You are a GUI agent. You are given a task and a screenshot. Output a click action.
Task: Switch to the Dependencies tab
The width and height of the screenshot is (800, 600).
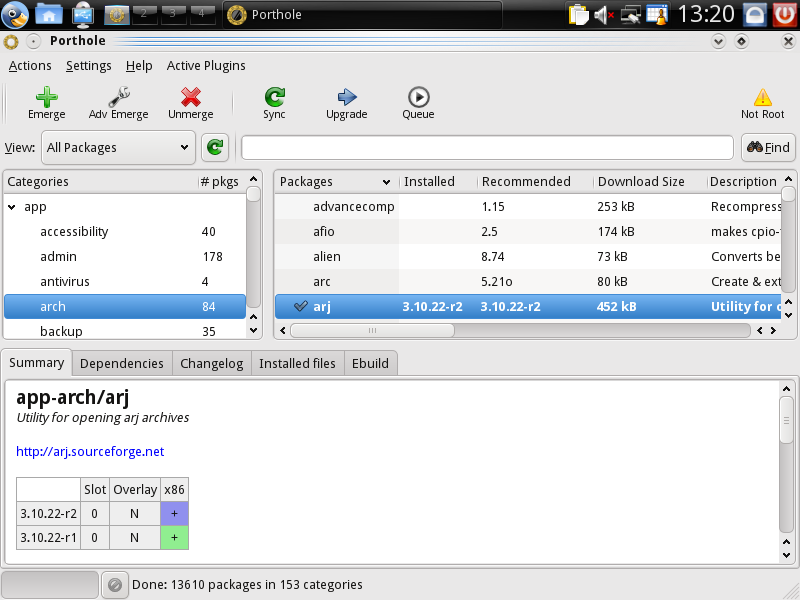[122, 363]
